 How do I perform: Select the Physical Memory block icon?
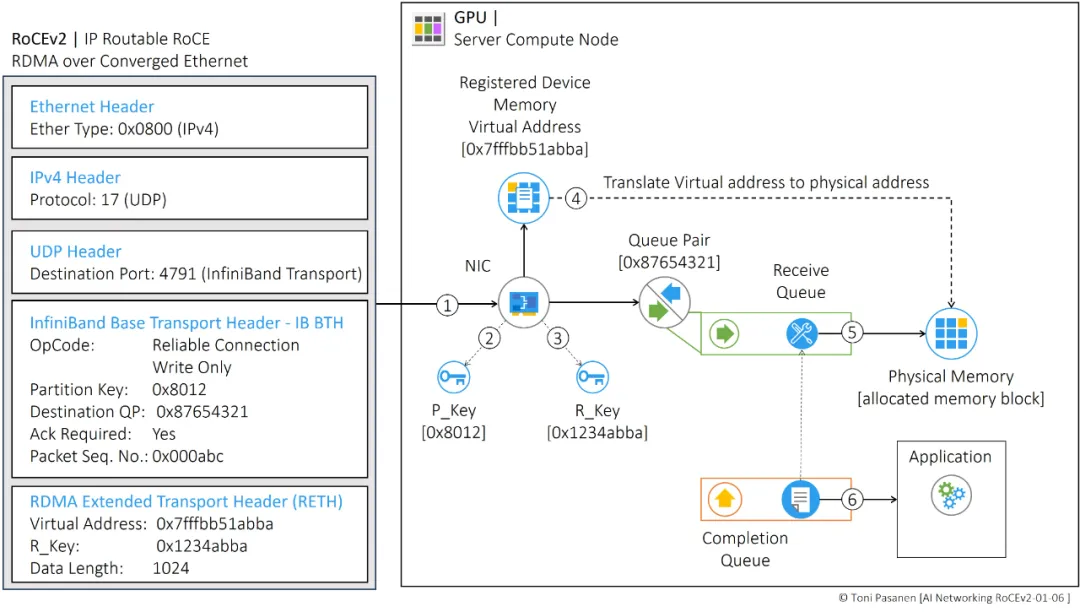click(x=951, y=334)
